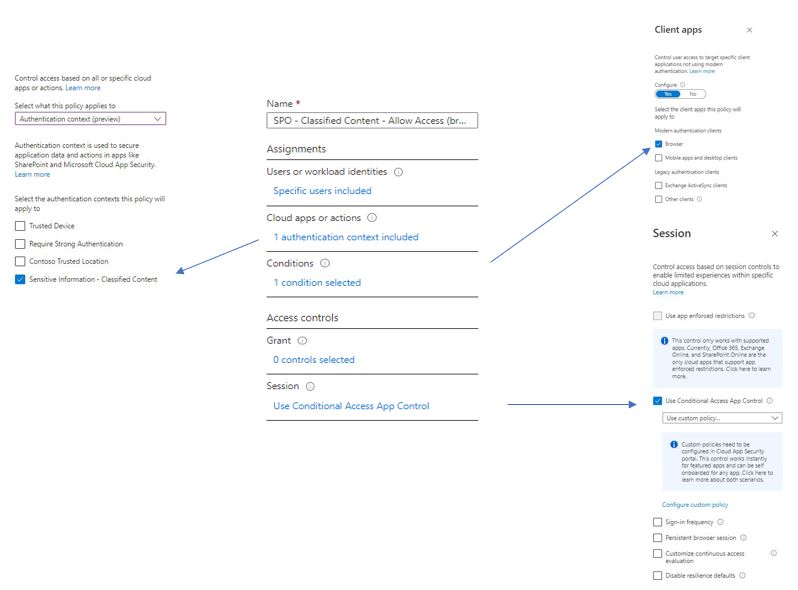Viewport: 798px width, 590px height.
Task: Click Configure custom policy link
Action: pyautogui.click(x=695, y=505)
